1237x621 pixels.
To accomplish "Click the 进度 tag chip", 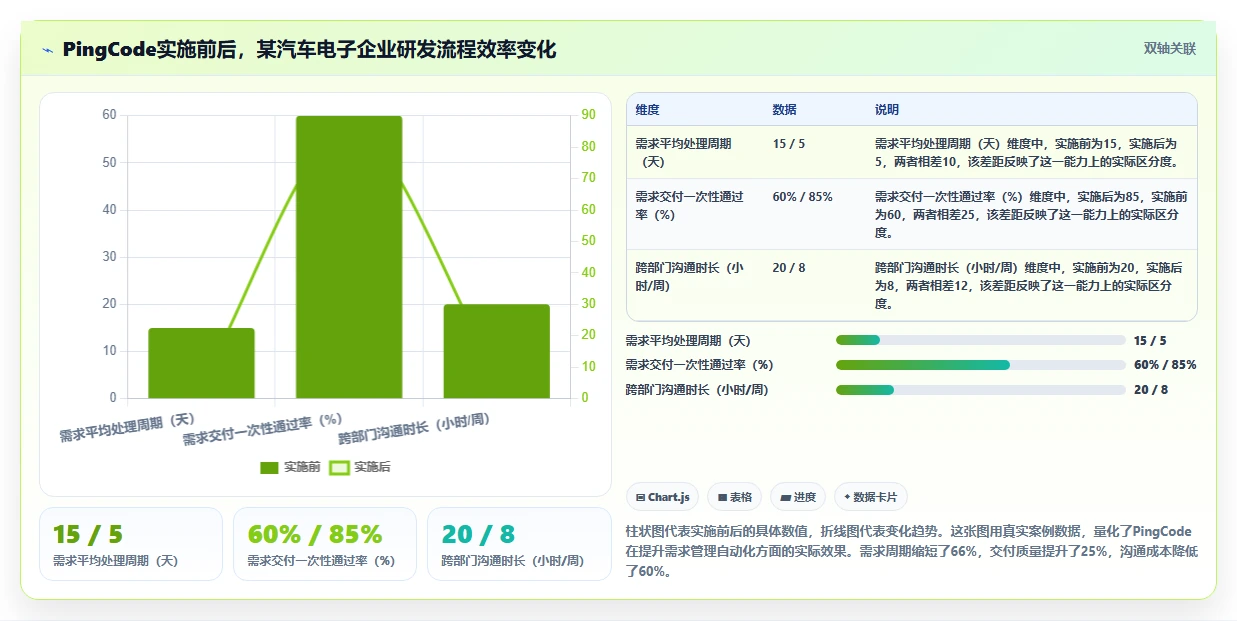I will [798, 497].
